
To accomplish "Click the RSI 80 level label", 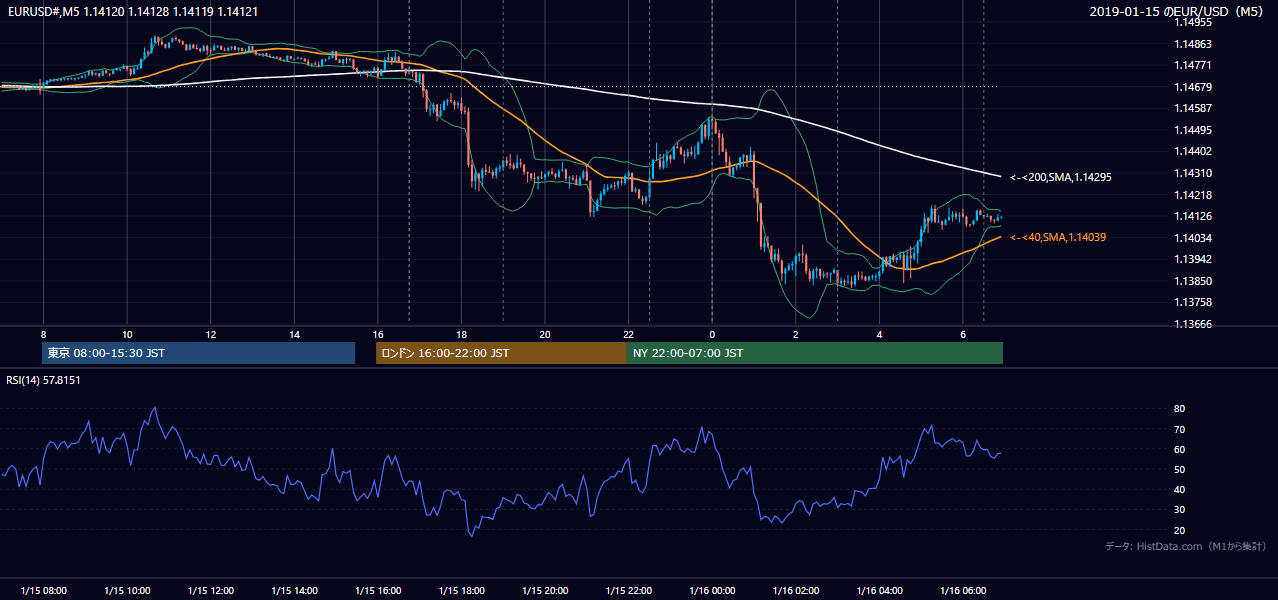I will tap(1179, 409).
